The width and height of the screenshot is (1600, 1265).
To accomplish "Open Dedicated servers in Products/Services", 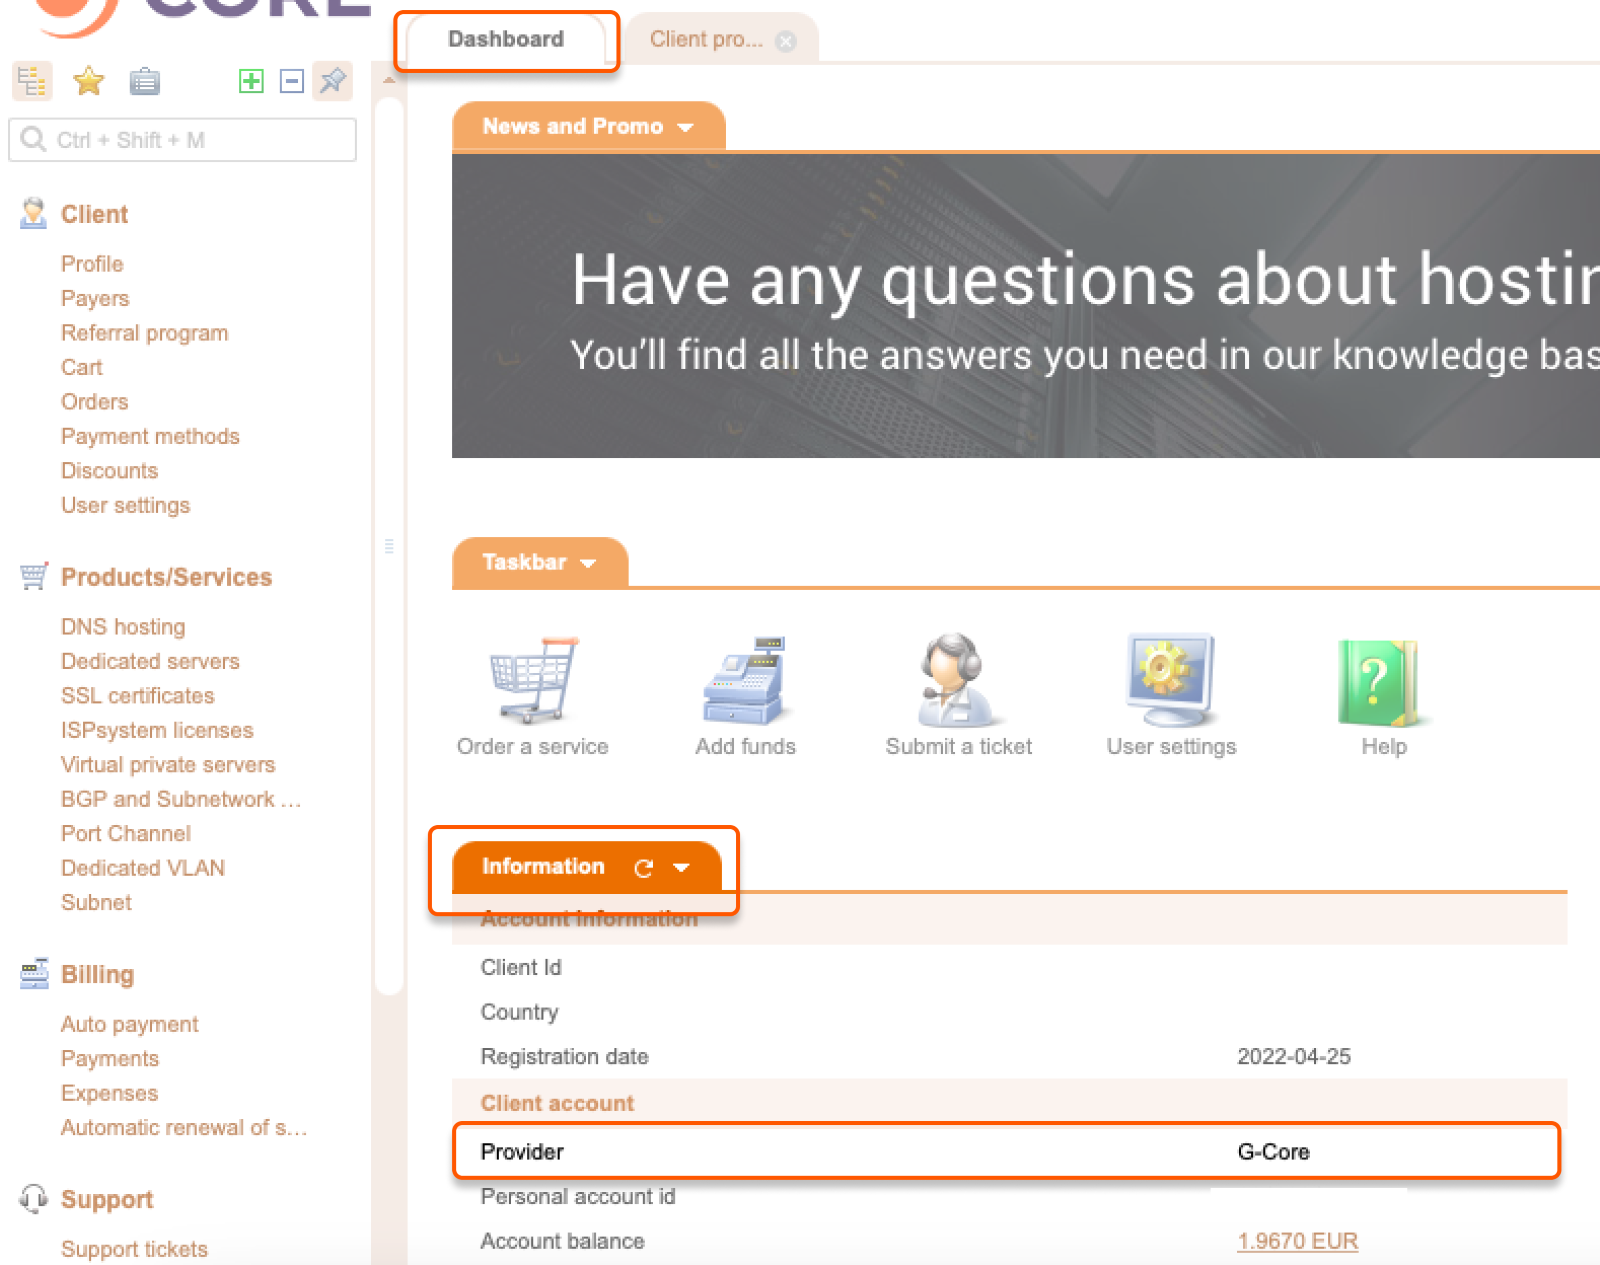I will (x=150, y=661).
